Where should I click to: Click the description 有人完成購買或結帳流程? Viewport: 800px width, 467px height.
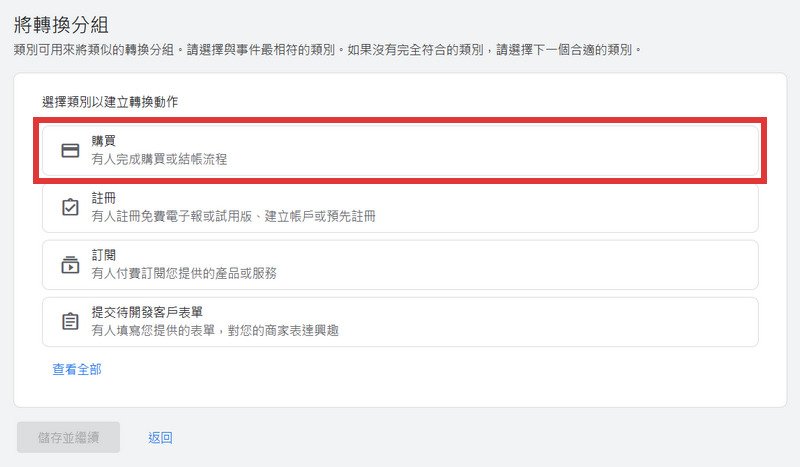(159, 159)
